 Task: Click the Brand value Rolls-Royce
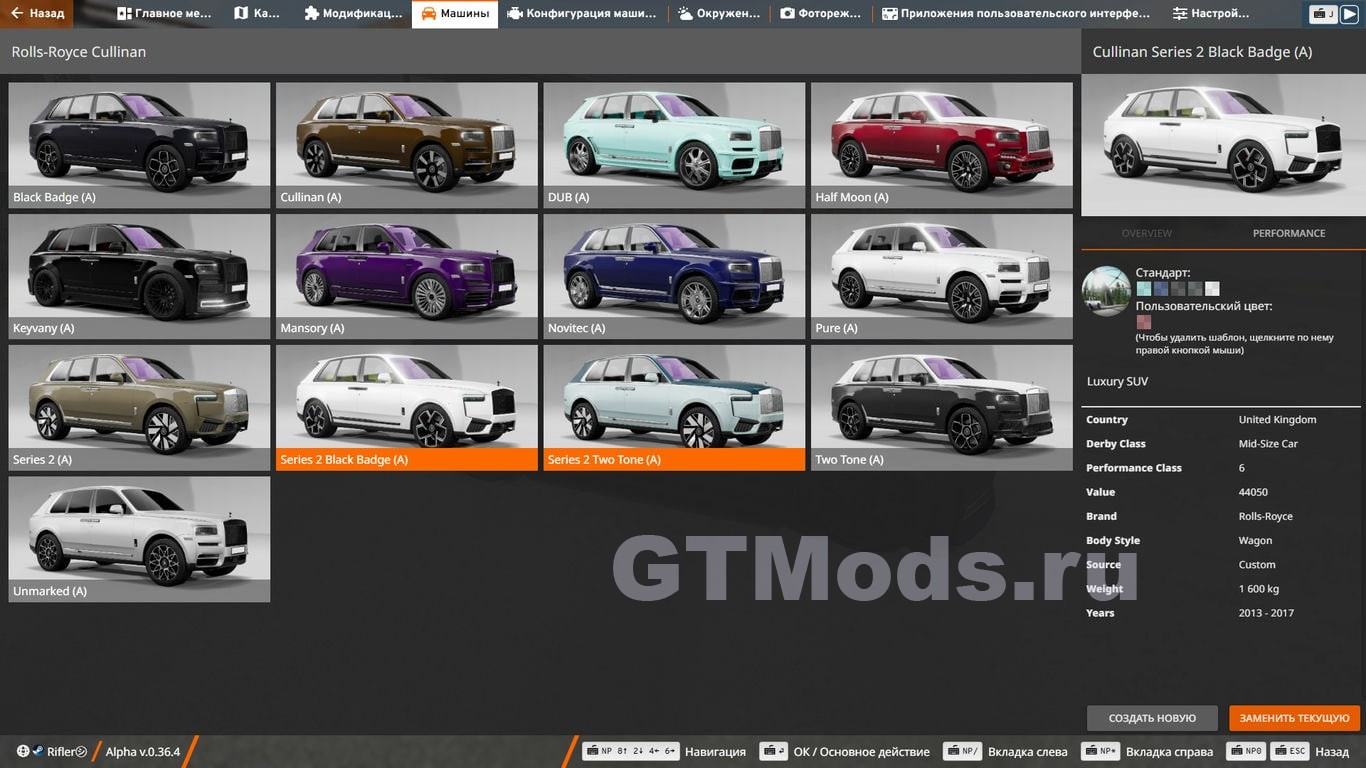point(1265,516)
